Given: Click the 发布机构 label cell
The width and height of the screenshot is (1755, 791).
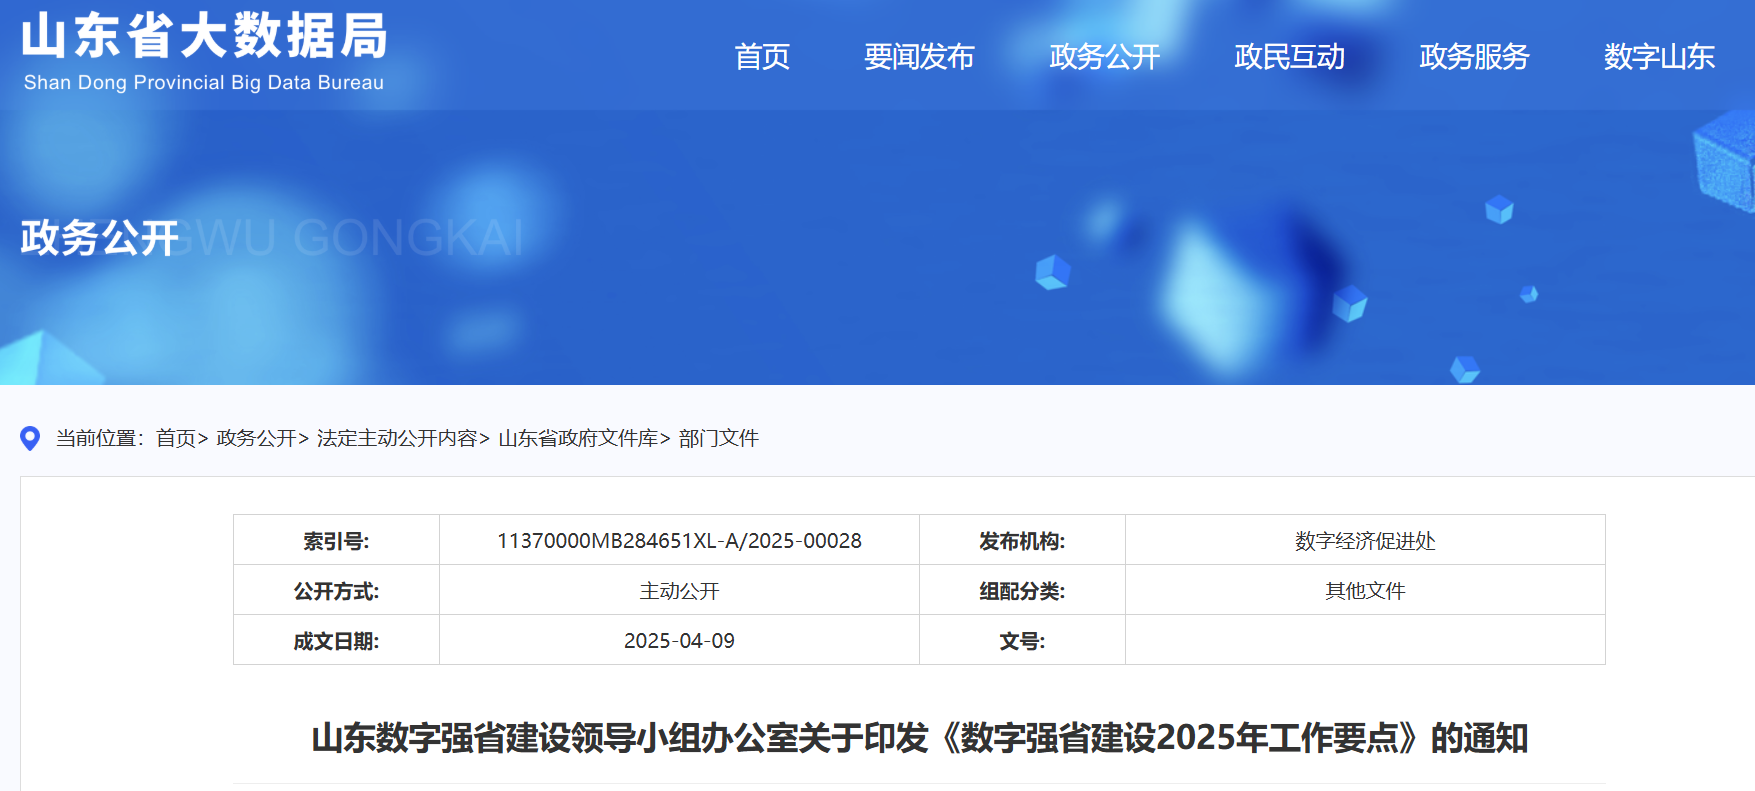Looking at the screenshot, I should tap(1022, 541).
